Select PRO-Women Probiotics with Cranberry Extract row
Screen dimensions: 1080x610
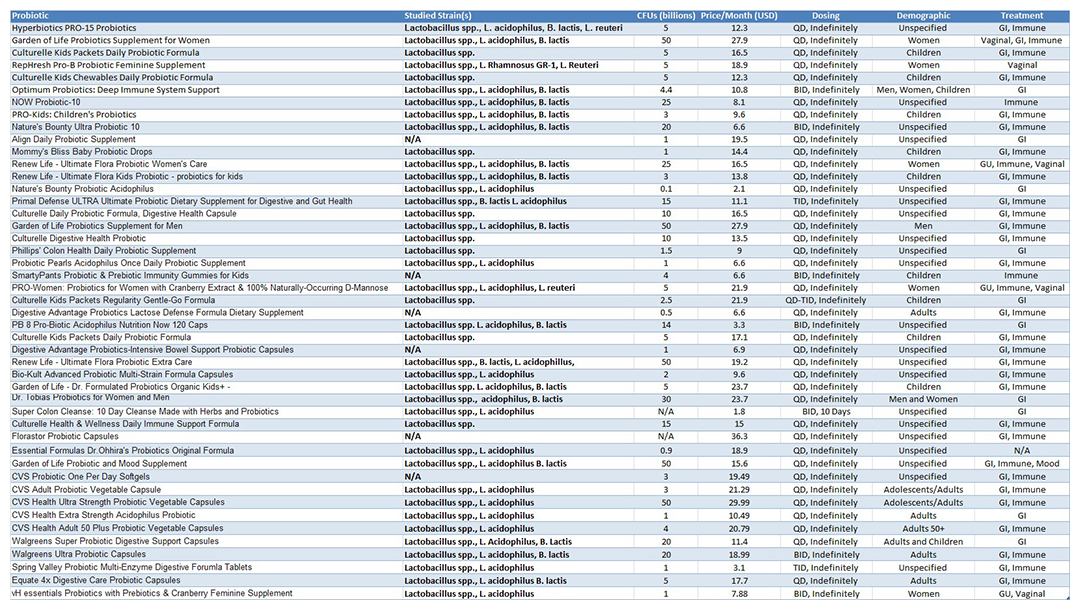pyautogui.click(x=200, y=288)
